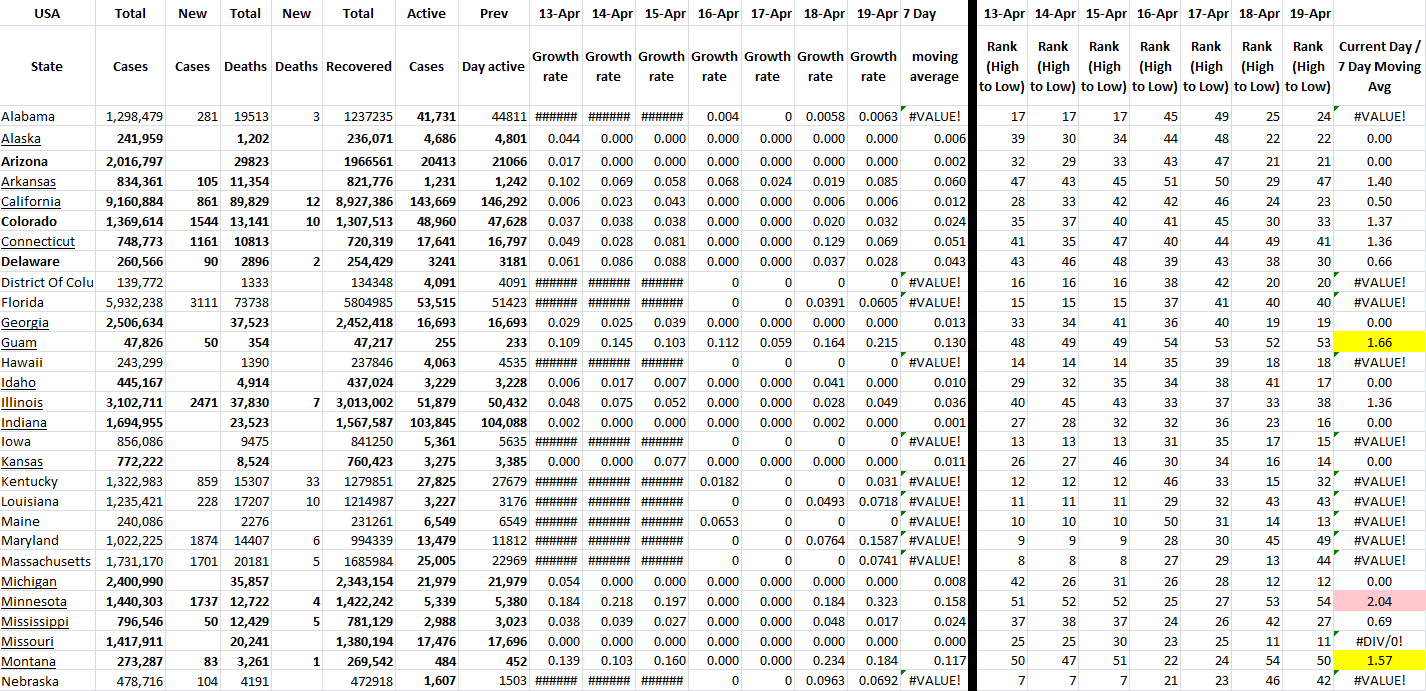
Task: Open the Alaska state link
Action: click(x=21, y=138)
